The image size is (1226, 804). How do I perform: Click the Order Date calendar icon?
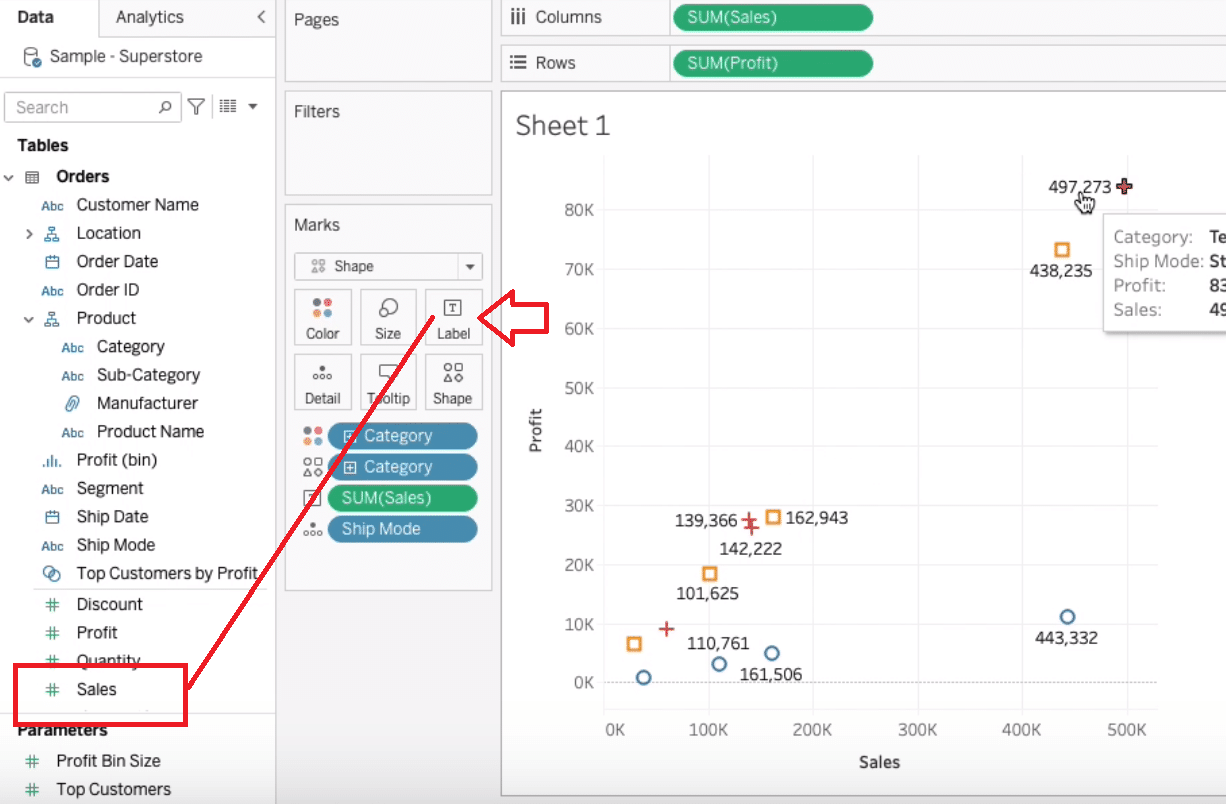pos(52,262)
